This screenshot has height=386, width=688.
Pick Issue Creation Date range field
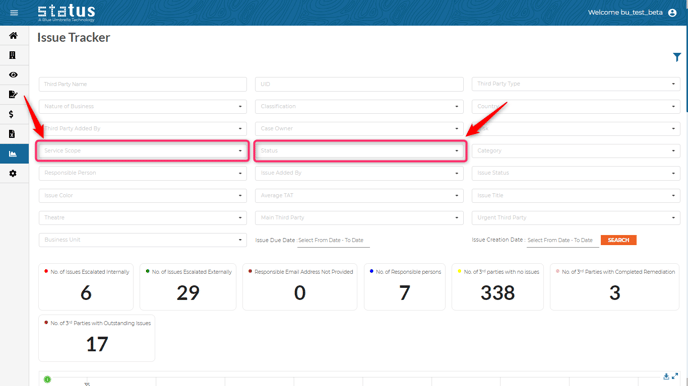pyautogui.click(x=563, y=240)
